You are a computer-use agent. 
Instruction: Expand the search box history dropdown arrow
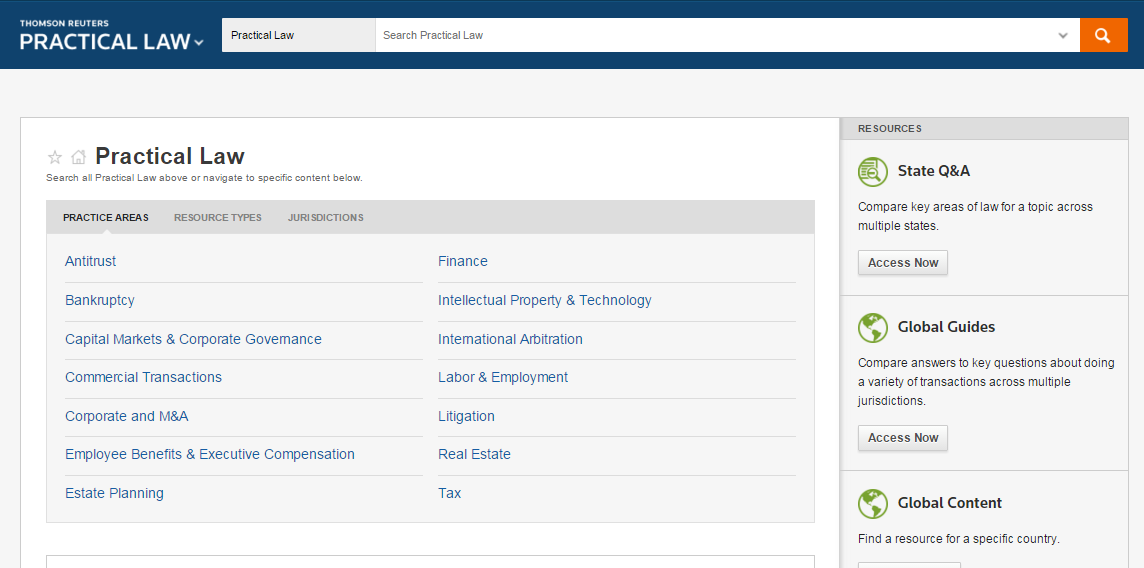[1063, 35]
